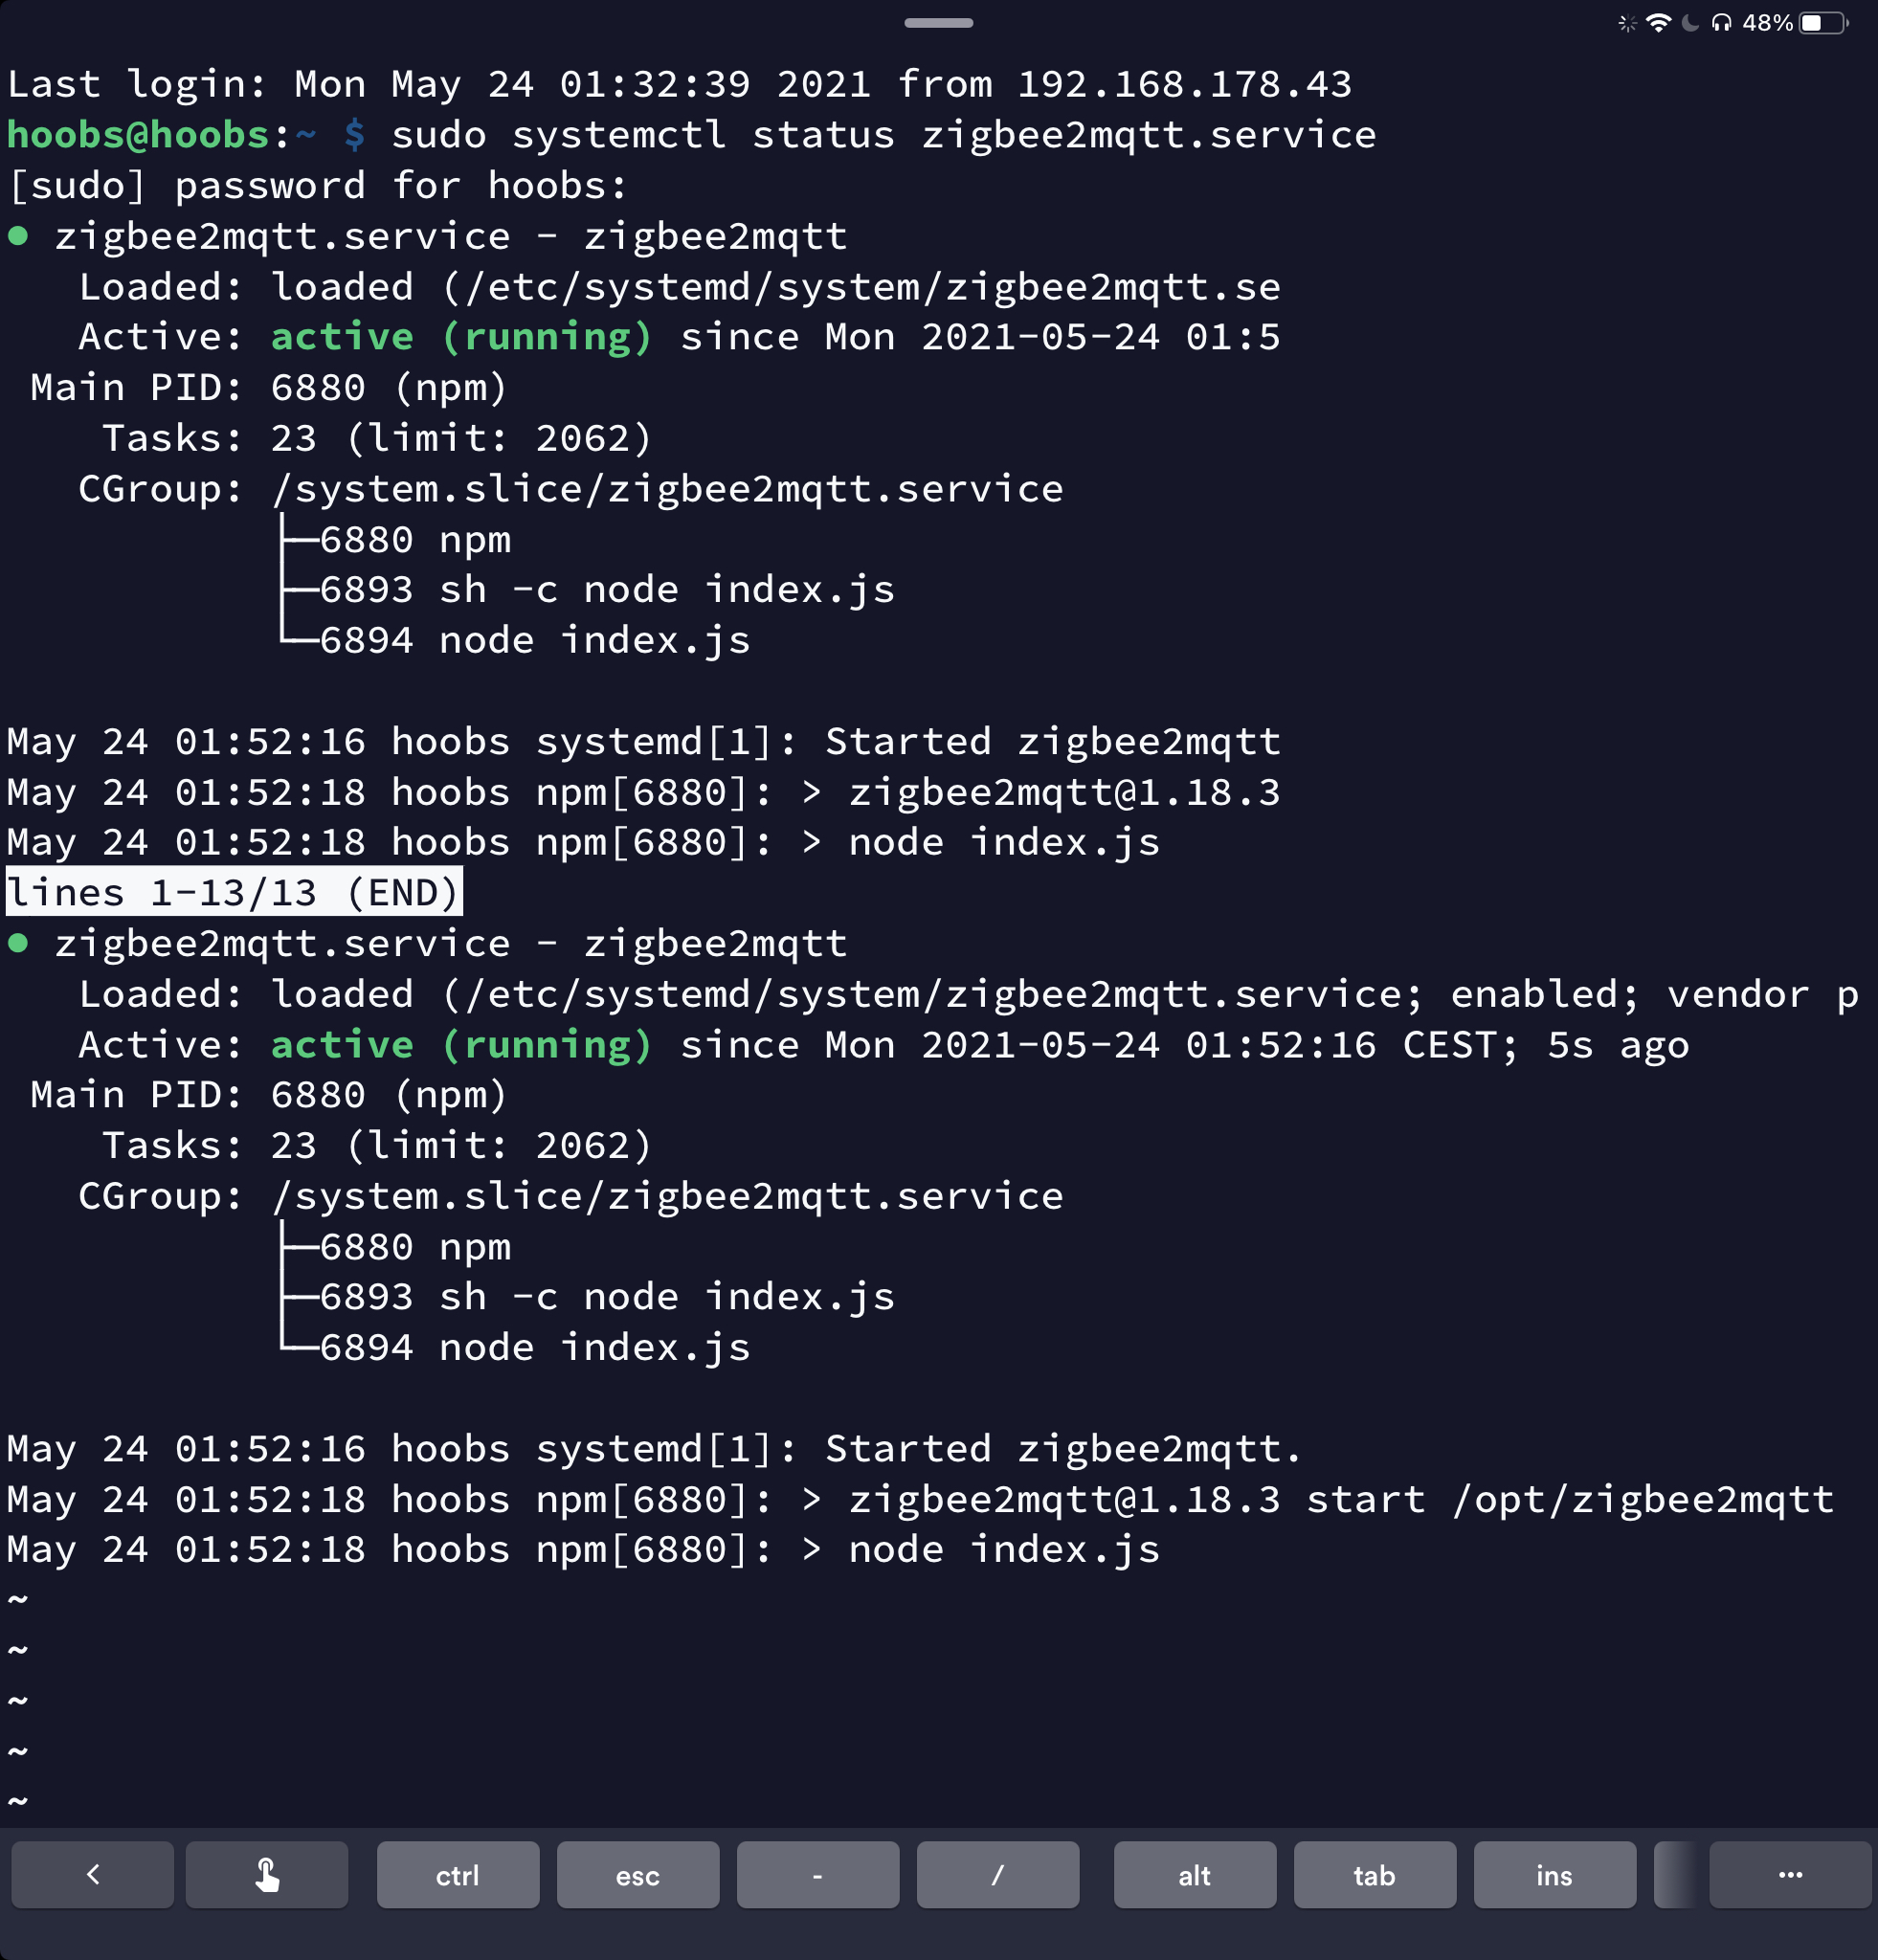Screen dimensions: 1878x1960
Task: Open more keys with ellipsis button
Action: (1789, 1875)
